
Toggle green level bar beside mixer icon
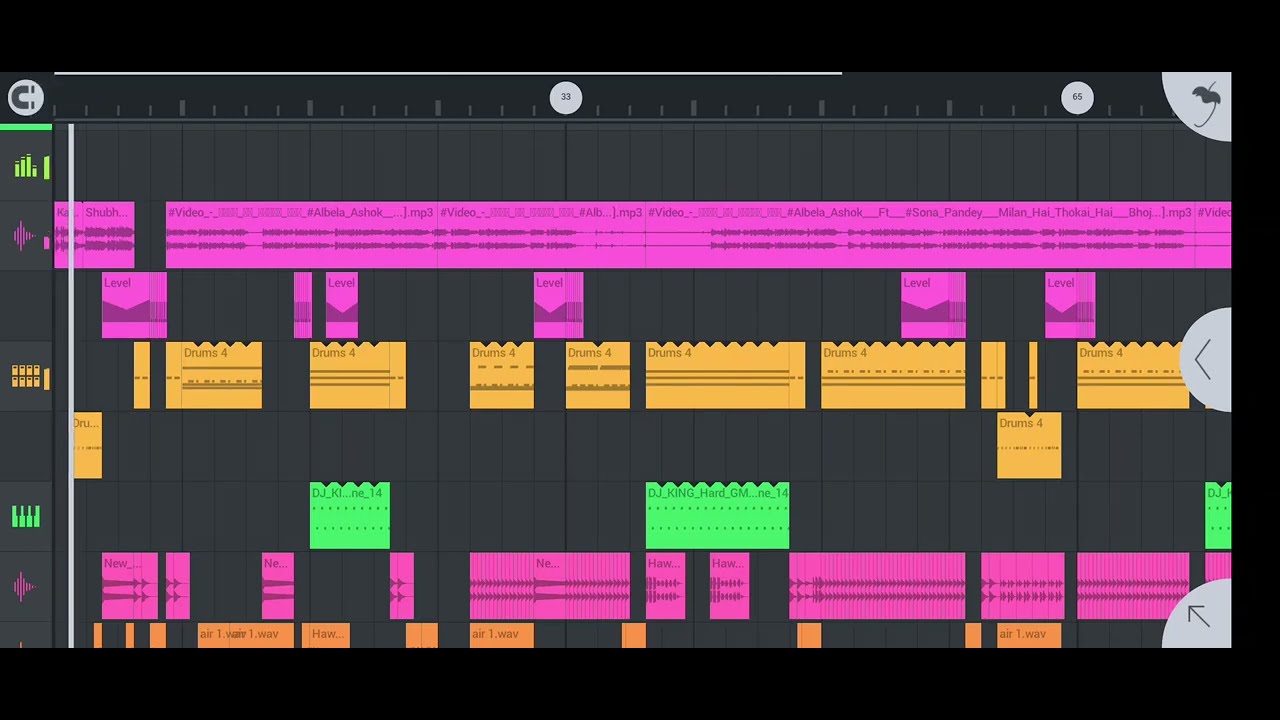(x=46, y=169)
